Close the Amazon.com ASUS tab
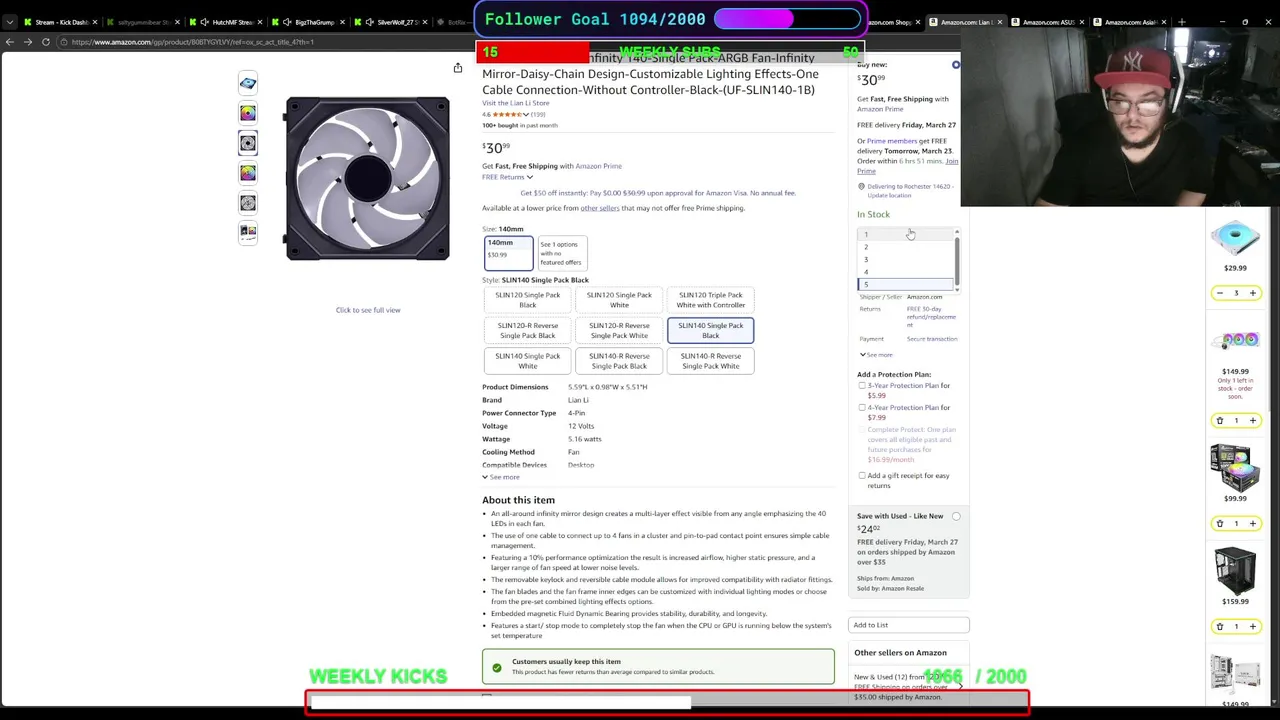This screenshot has width=1280, height=720. [x=1084, y=22]
